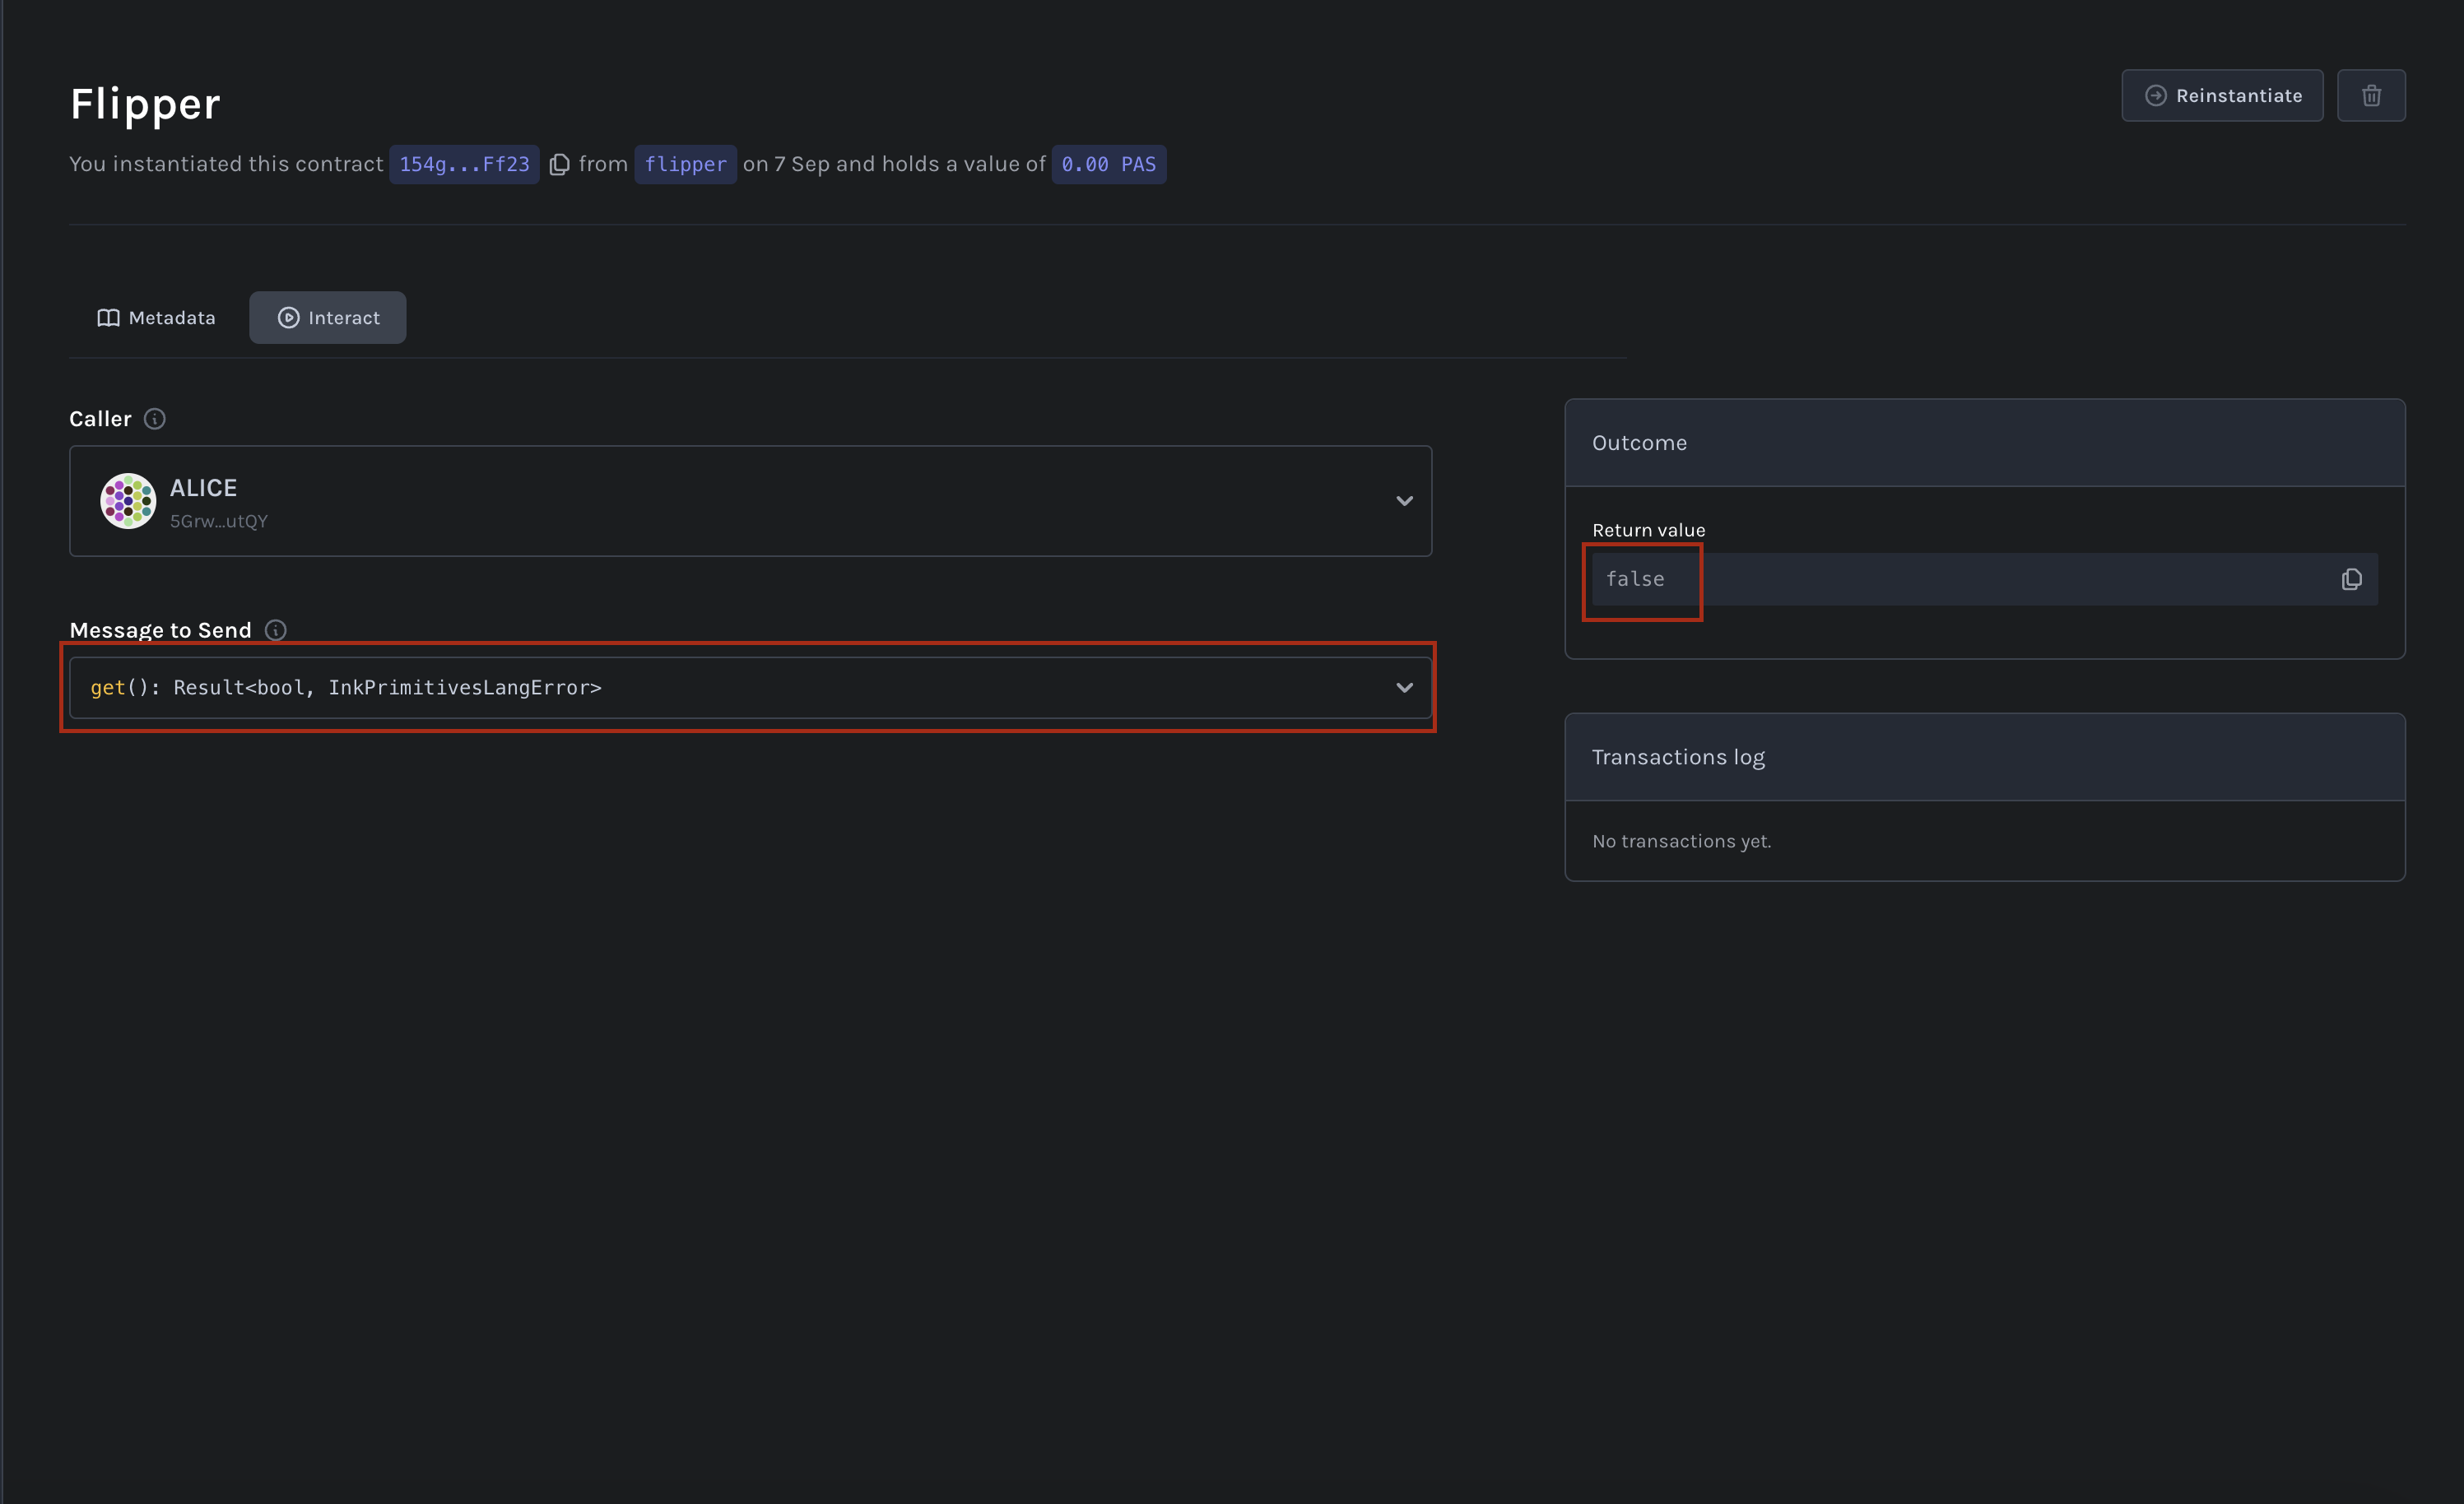Click the Transactions log header

tap(1984, 757)
